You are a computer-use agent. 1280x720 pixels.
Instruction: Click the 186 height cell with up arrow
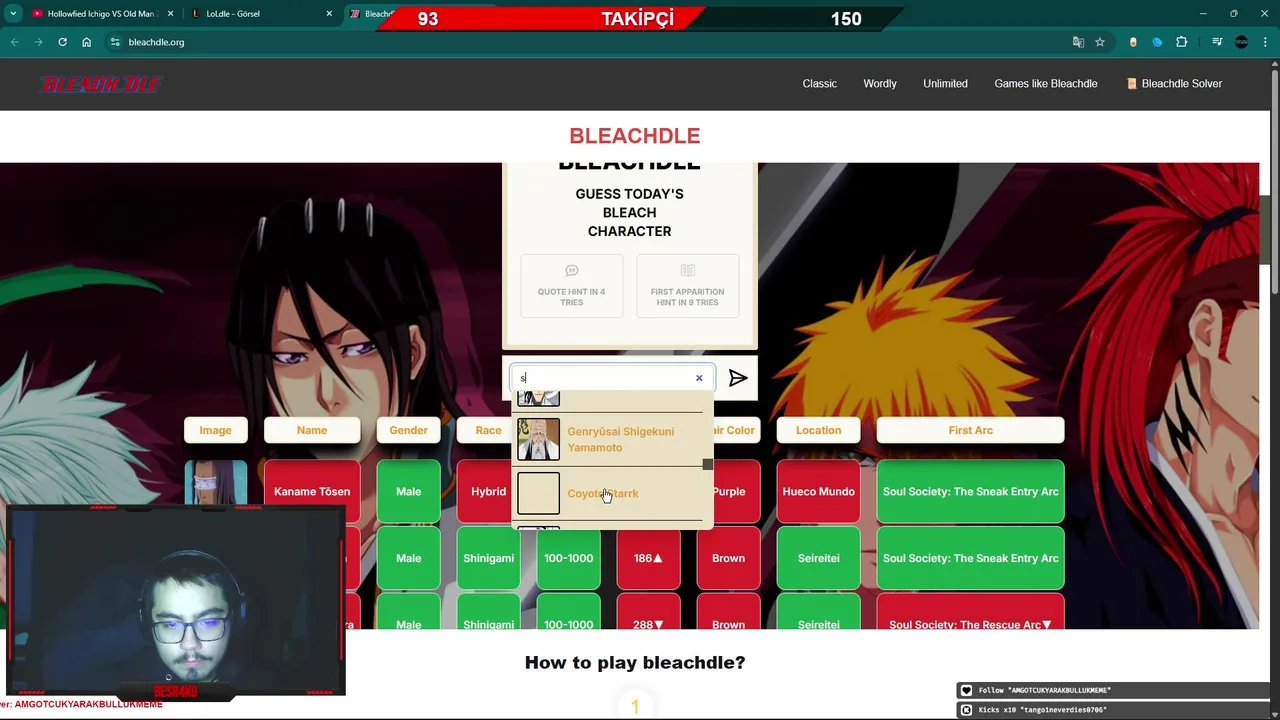click(648, 558)
